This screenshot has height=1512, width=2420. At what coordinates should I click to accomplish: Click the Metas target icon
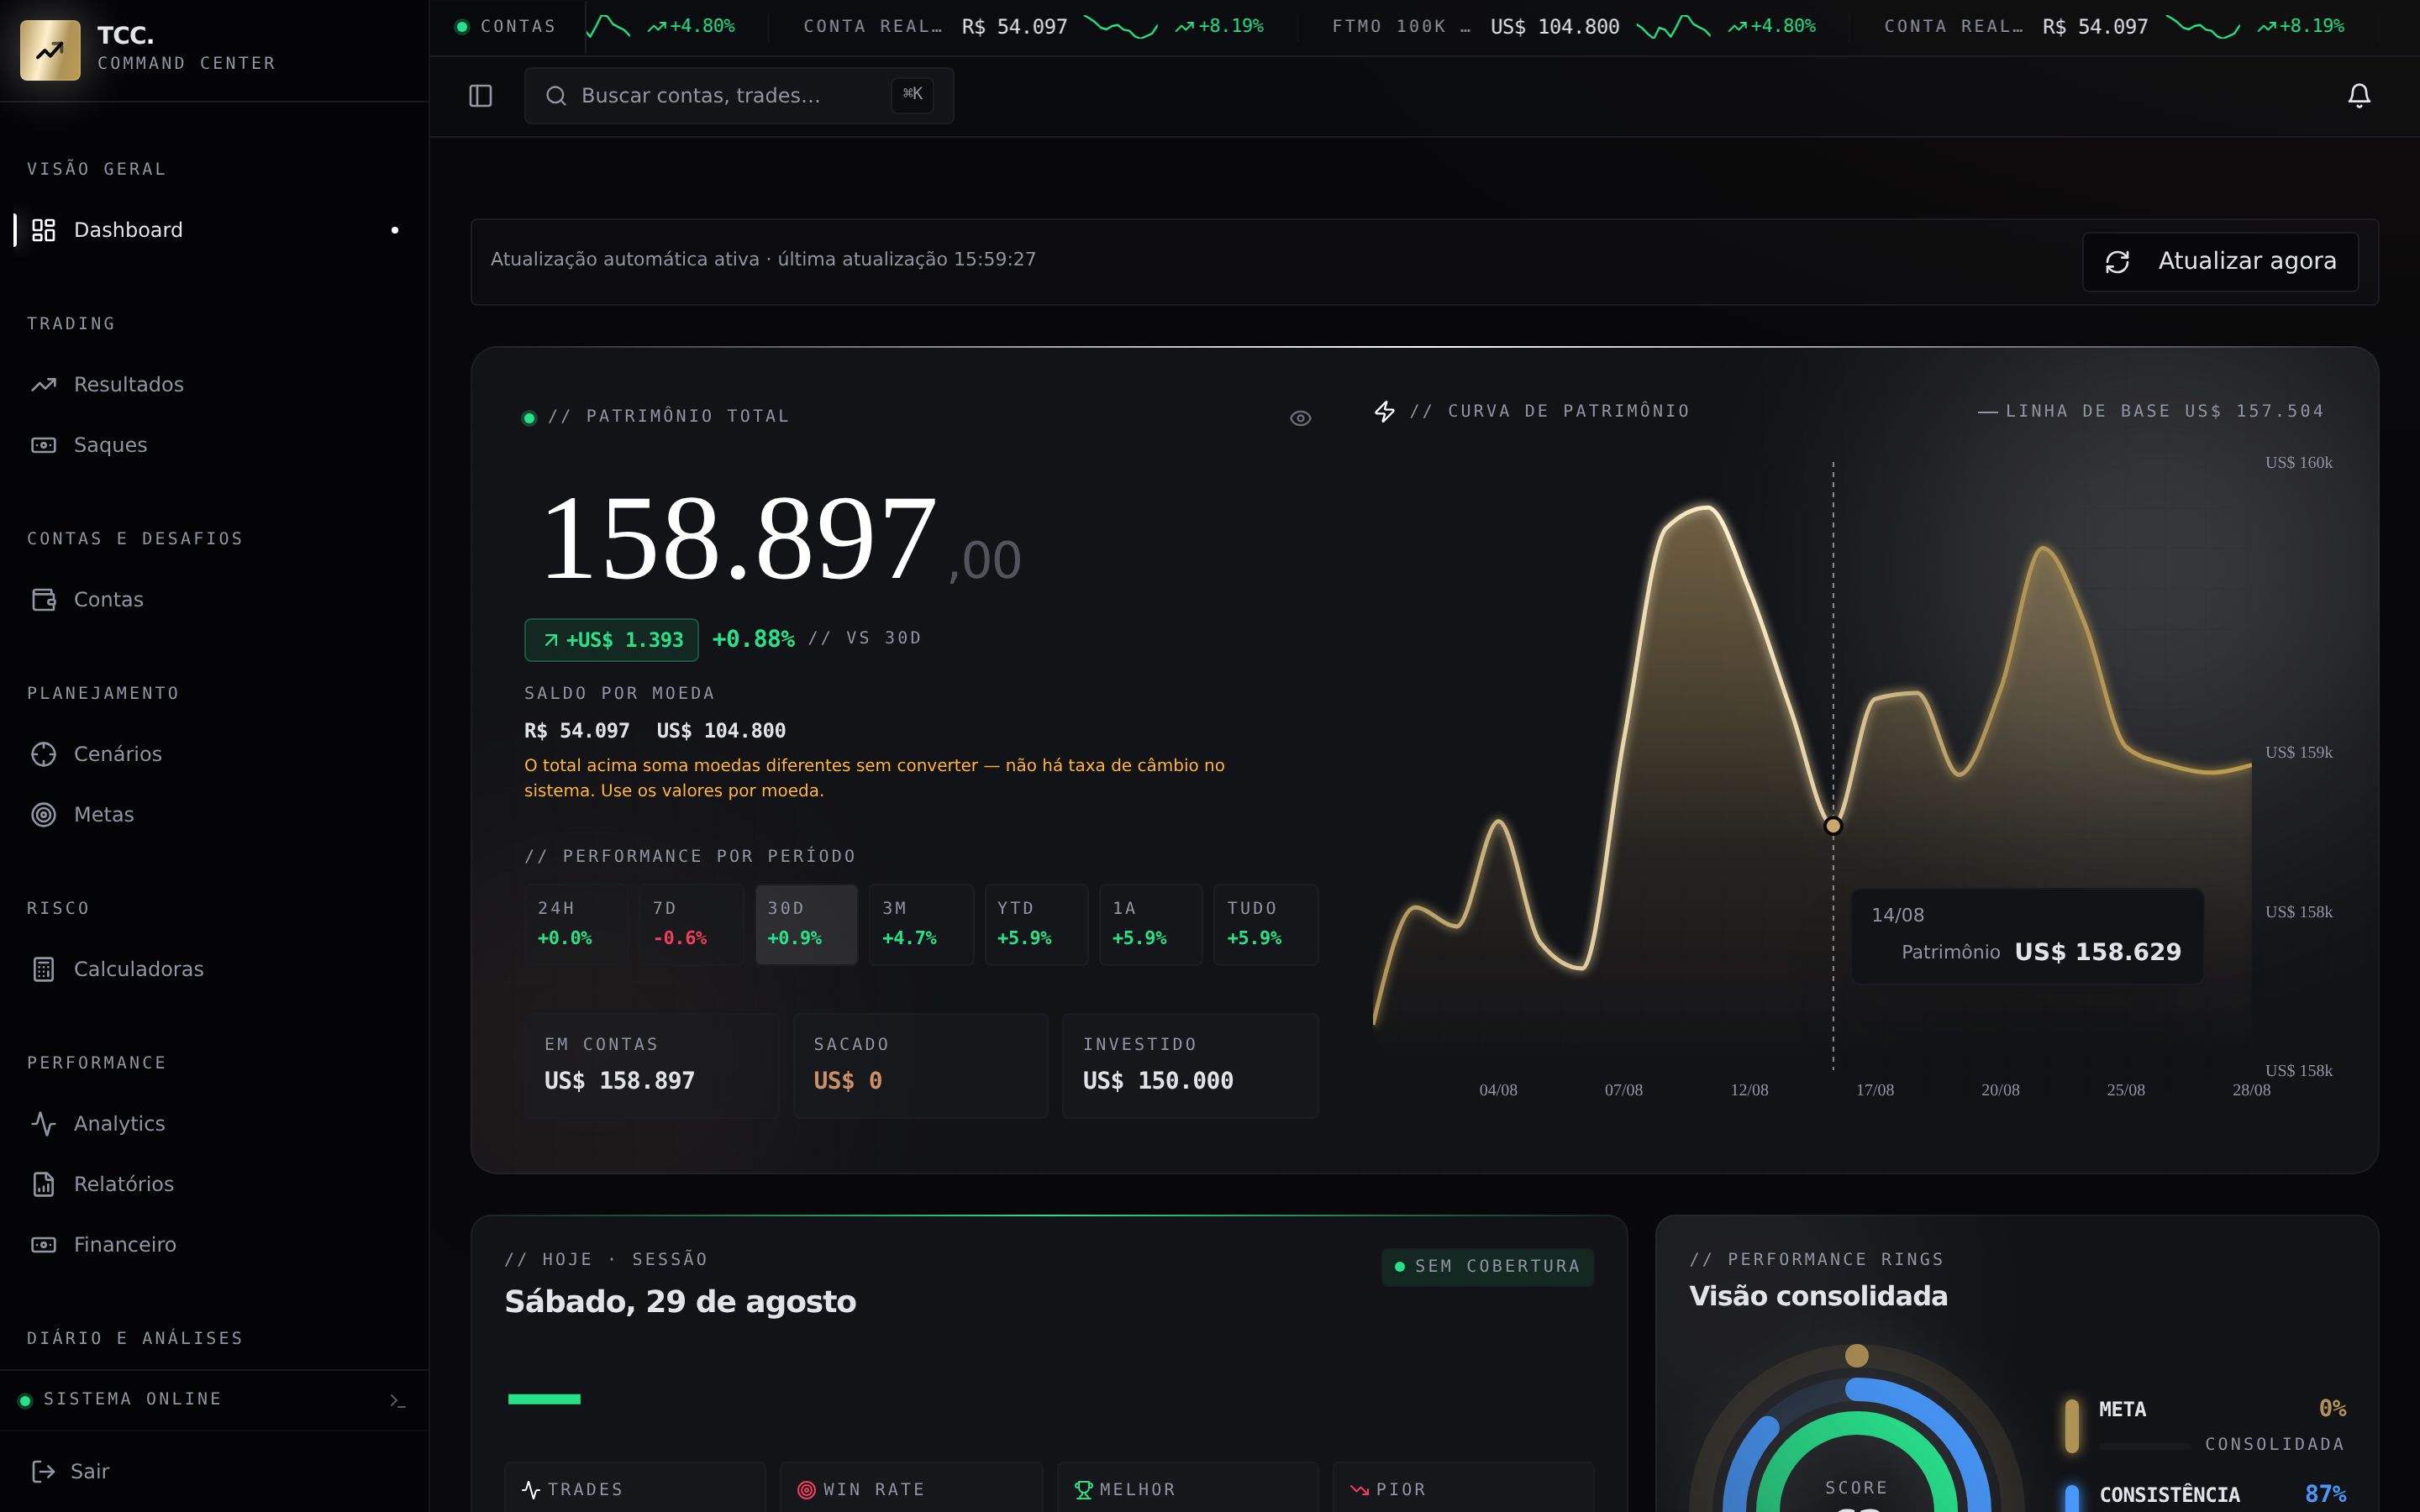[43, 814]
